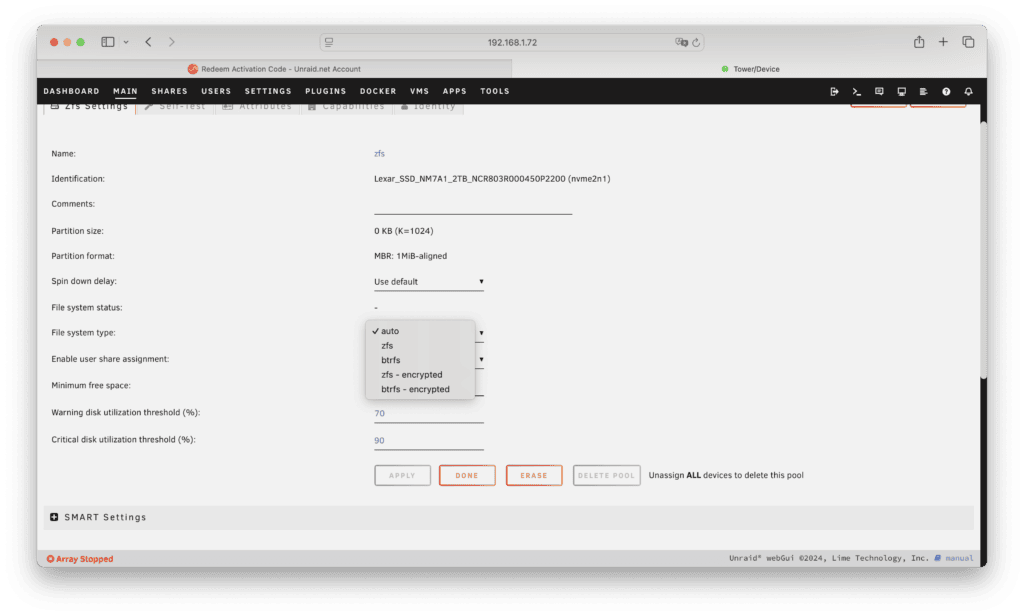Go to the Docker menu
The height and width of the screenshot is (616, 1024).
click(x=378, y=91)
